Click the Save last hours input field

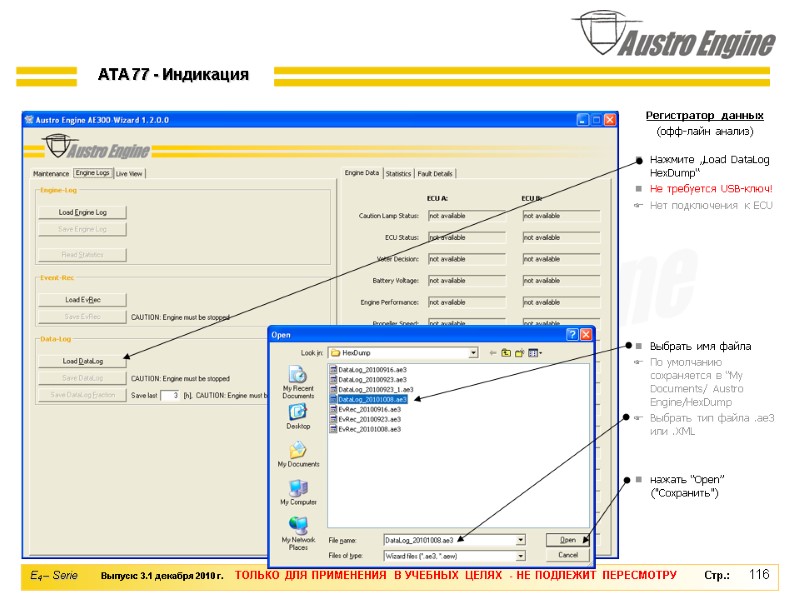170,395
